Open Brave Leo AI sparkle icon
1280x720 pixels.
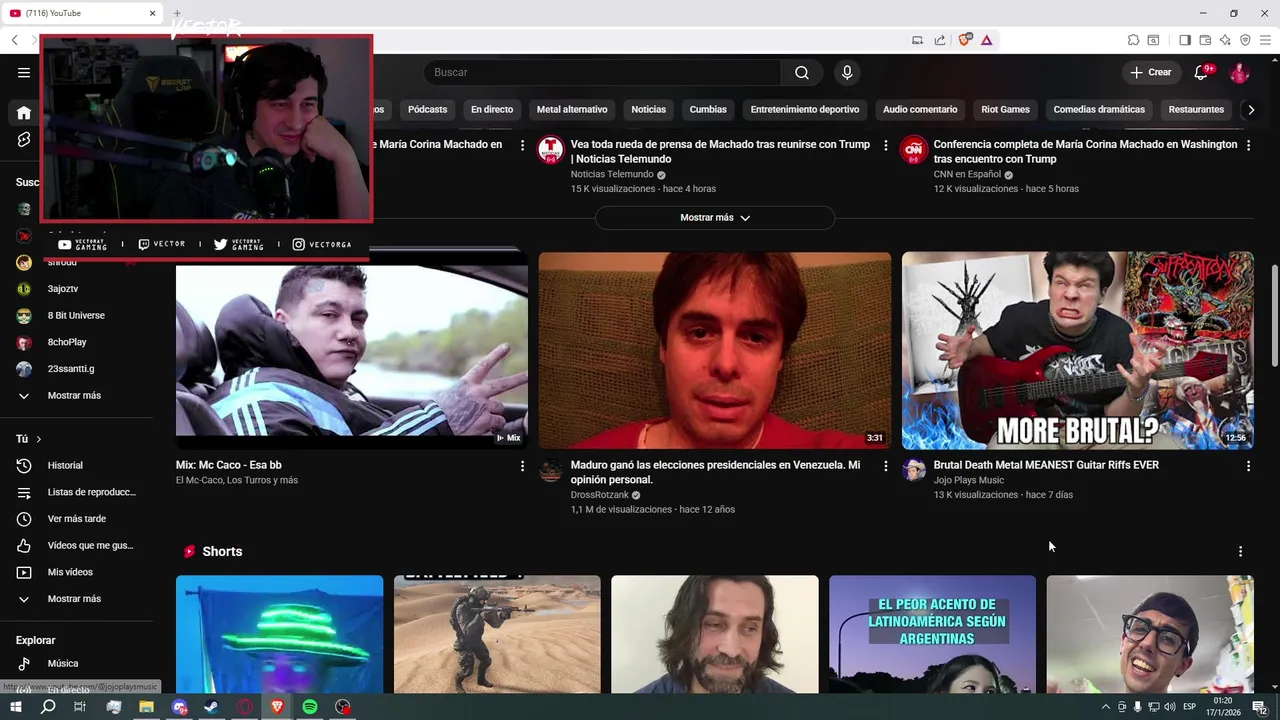(1225, 40)
